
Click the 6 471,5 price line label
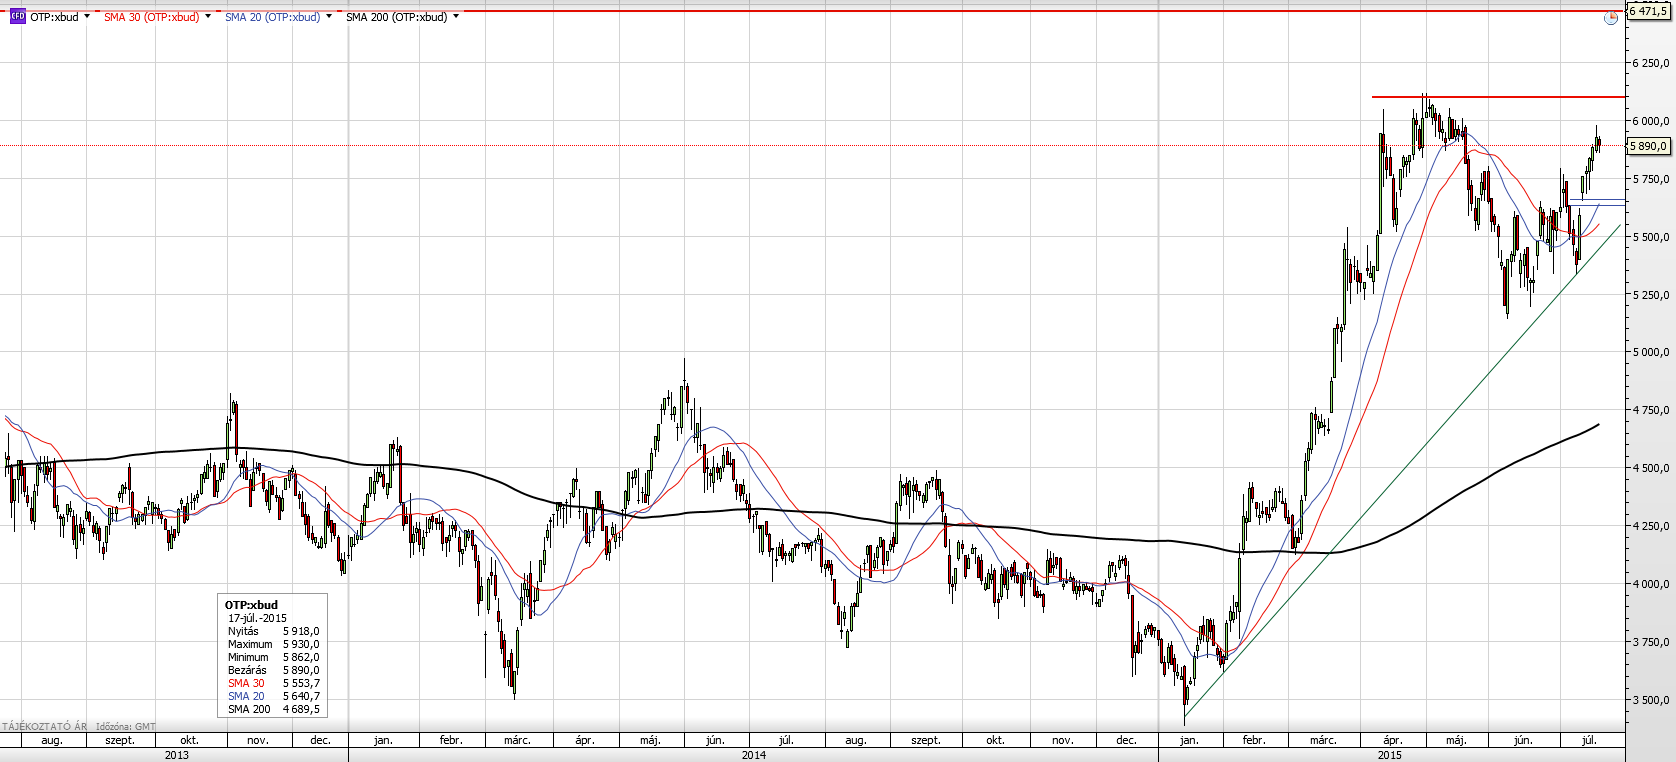(1648, 12)
